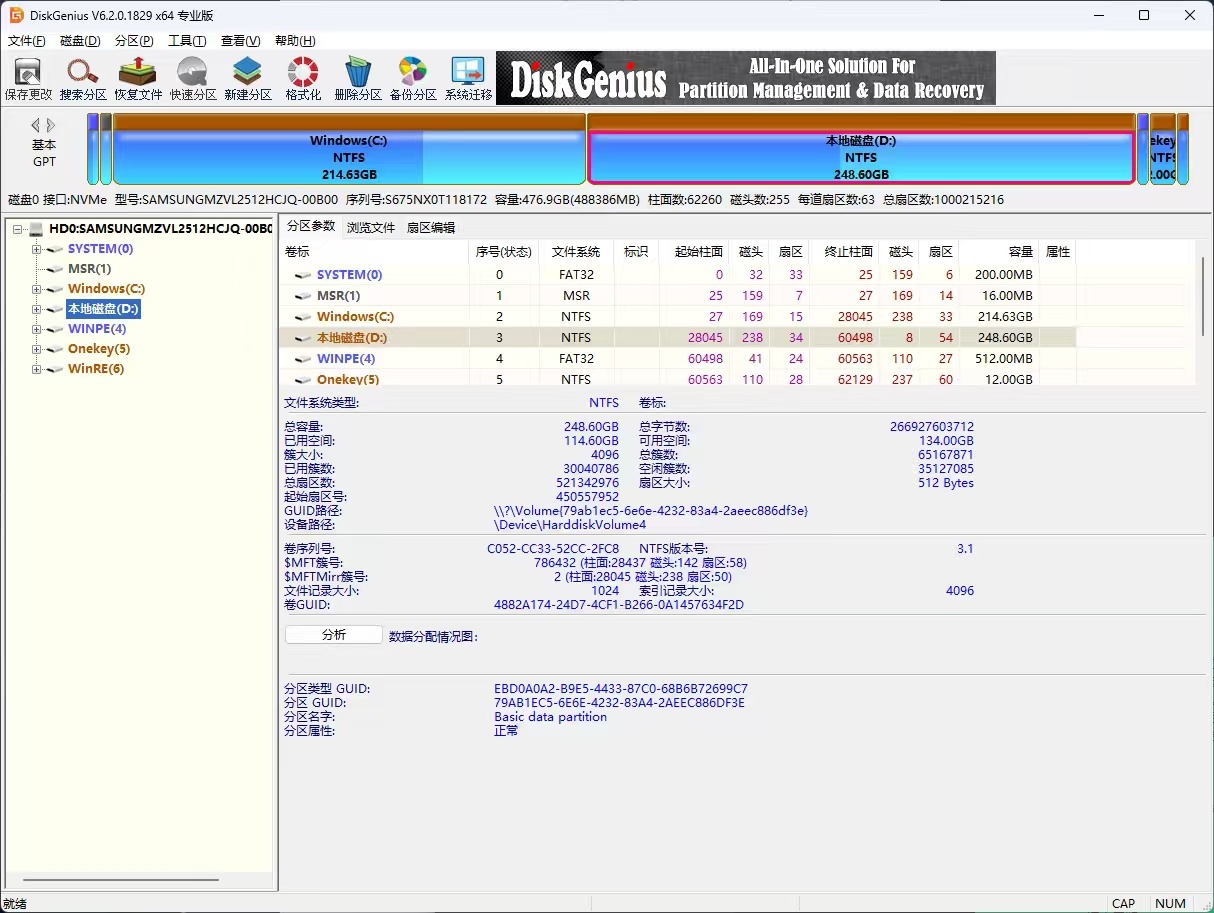This screenshot has height=913, width=1214.
Task: Click the drive icon beside MSR(1) in table
Action: coord(303,296)
